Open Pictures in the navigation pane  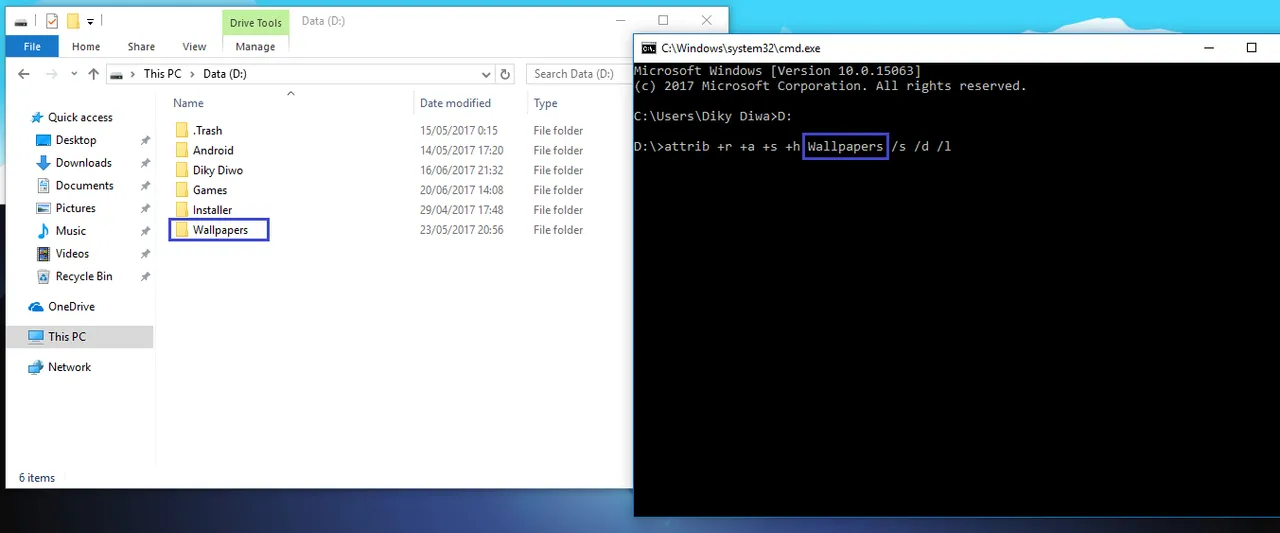(x=76, y=208)
